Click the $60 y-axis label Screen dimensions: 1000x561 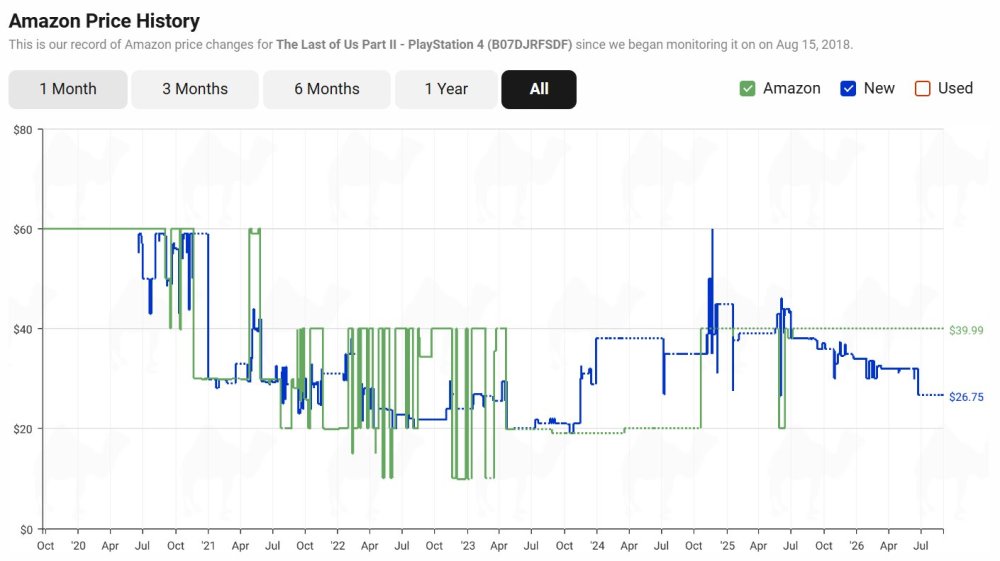23,230
